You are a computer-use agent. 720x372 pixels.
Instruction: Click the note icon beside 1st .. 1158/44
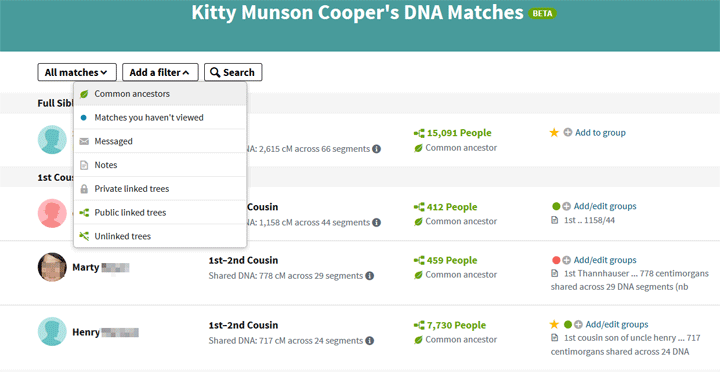tap(555, 220)
